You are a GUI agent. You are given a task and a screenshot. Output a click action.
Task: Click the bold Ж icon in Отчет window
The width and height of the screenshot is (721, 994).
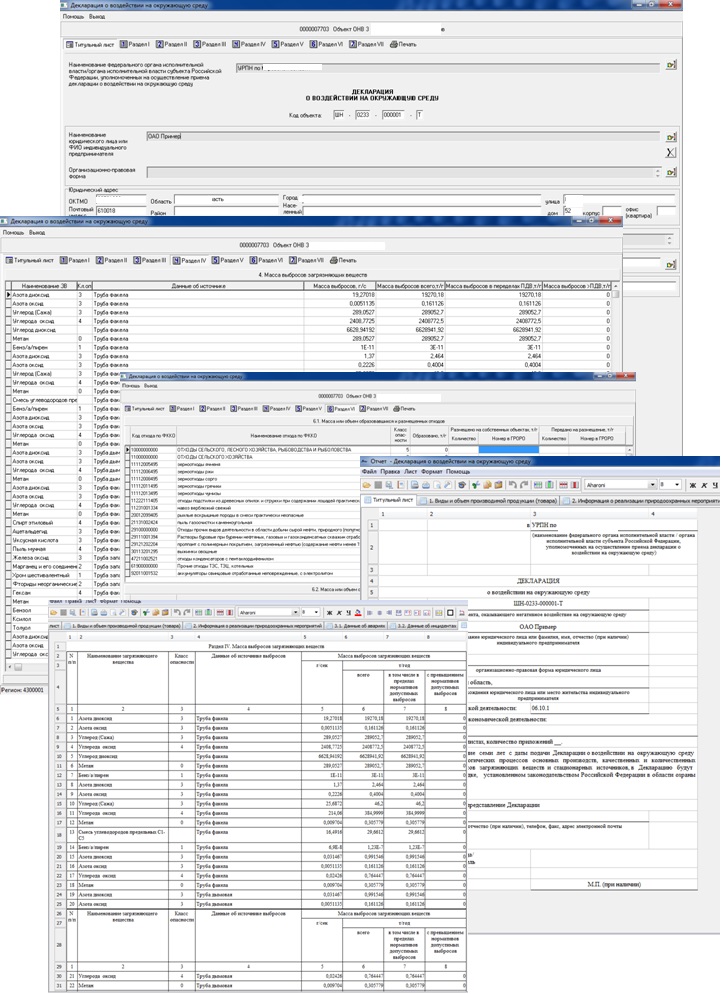click(x=690, y=484)
